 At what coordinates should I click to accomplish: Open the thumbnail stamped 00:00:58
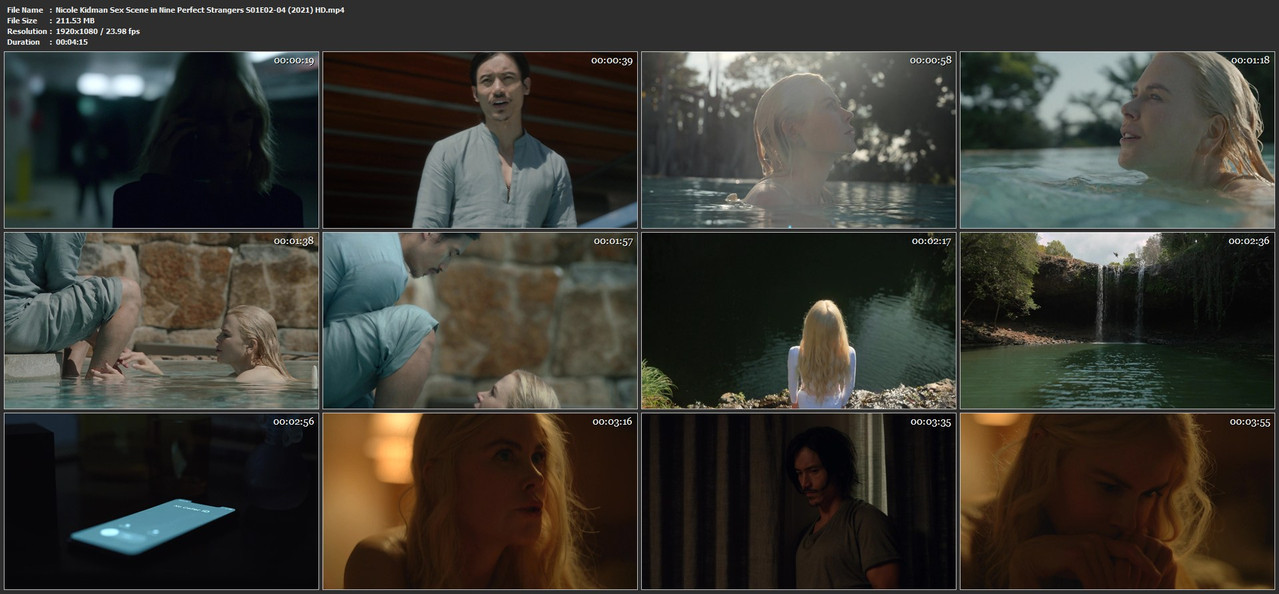pos(798,140)
